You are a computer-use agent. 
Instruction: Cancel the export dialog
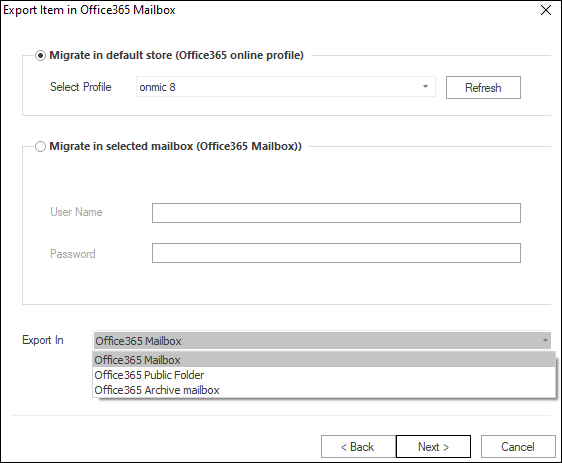click(x=518, y=447)
